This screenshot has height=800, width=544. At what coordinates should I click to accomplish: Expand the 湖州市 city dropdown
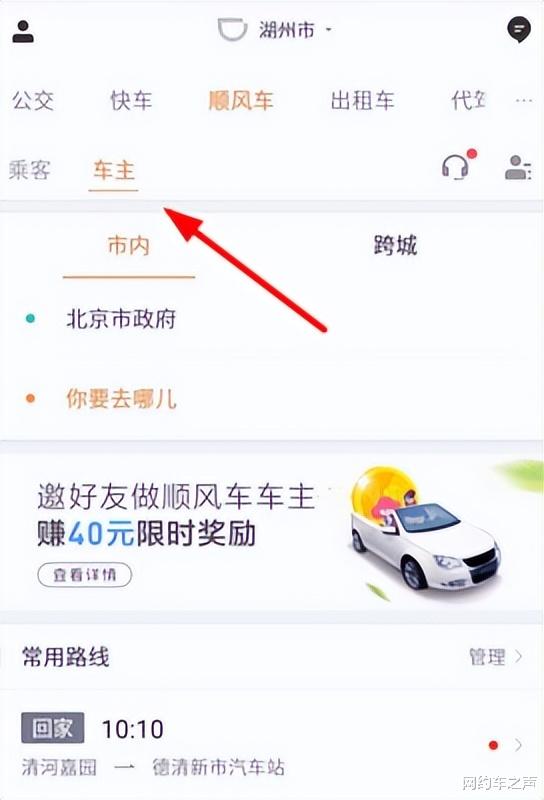295,30
